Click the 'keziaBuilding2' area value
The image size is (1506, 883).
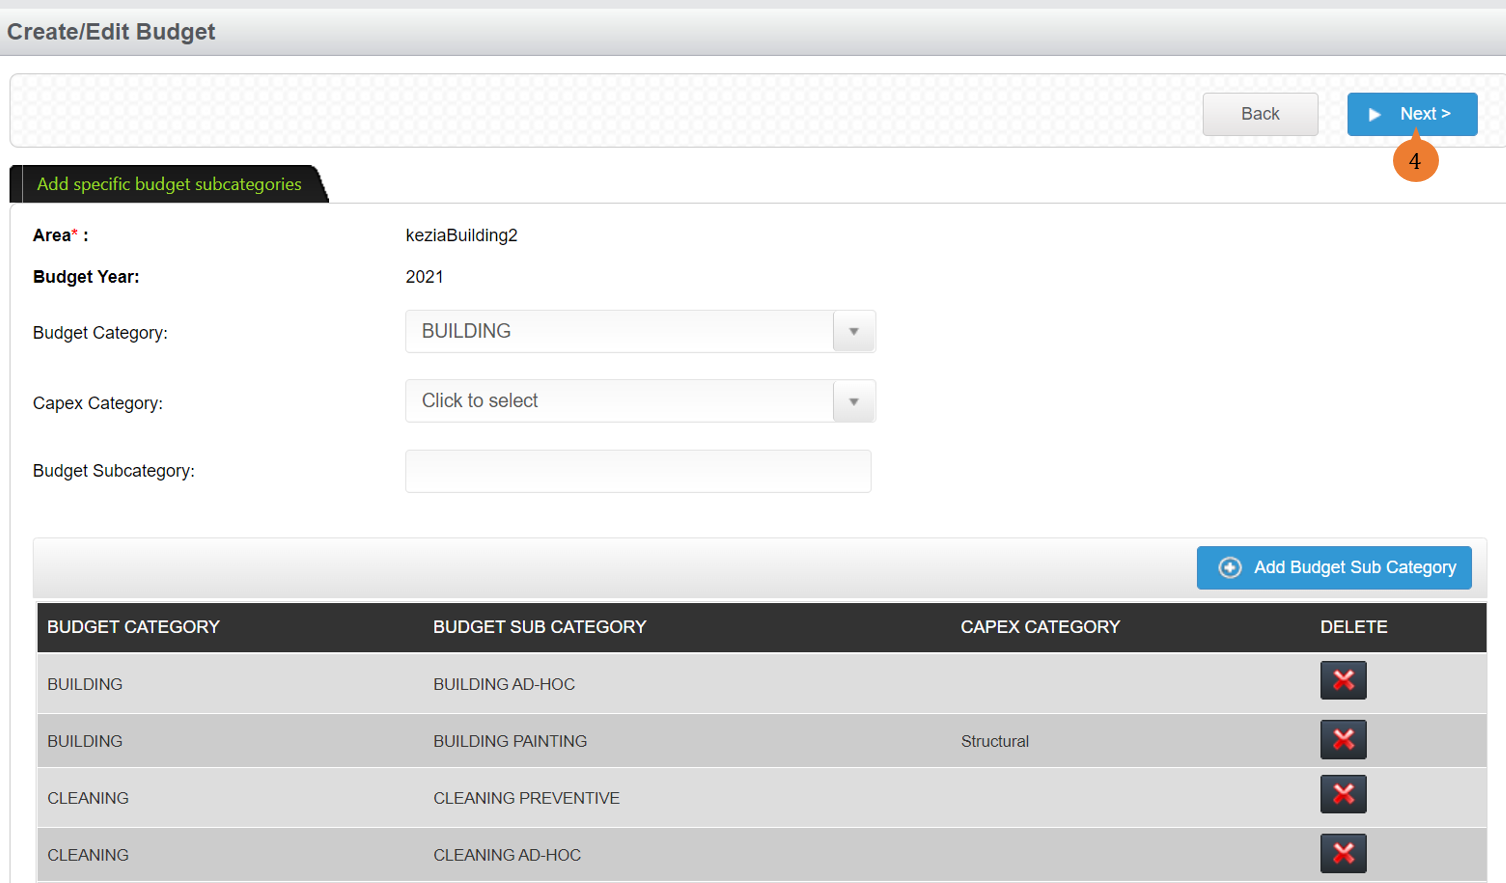coord(461,235)
